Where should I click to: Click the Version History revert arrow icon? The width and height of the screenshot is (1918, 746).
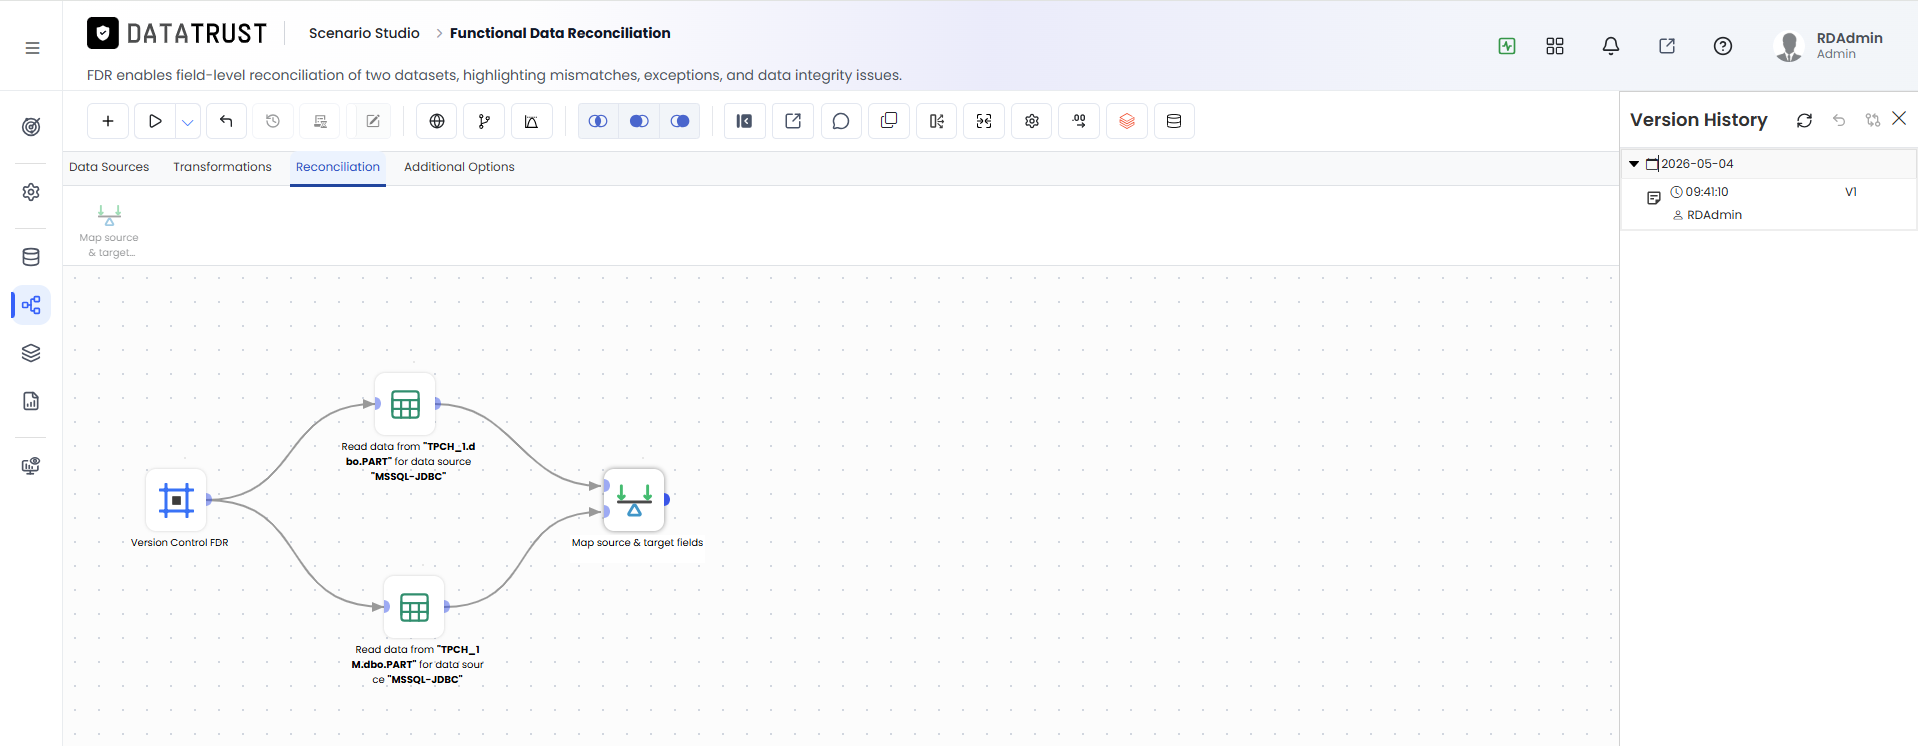tap(1839, 120)
